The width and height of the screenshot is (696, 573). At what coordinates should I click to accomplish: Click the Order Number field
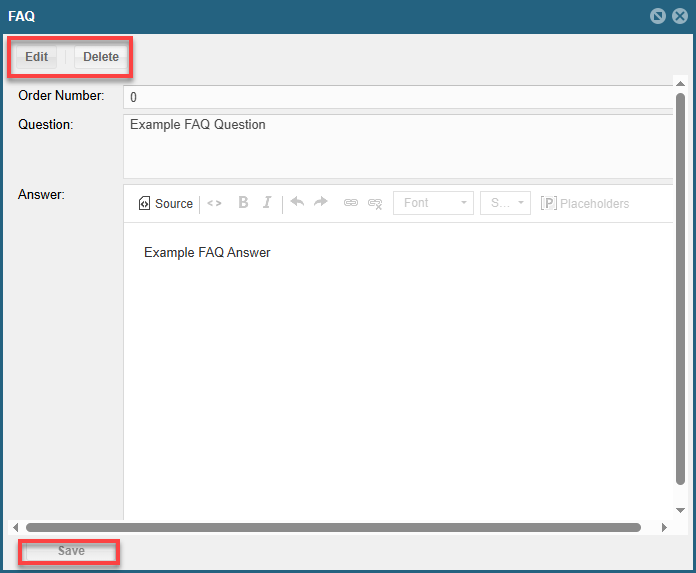point(398,97)
